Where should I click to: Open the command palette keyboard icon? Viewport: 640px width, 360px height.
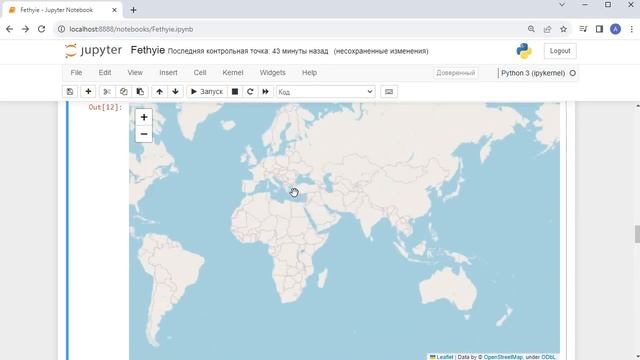[389, 92]
